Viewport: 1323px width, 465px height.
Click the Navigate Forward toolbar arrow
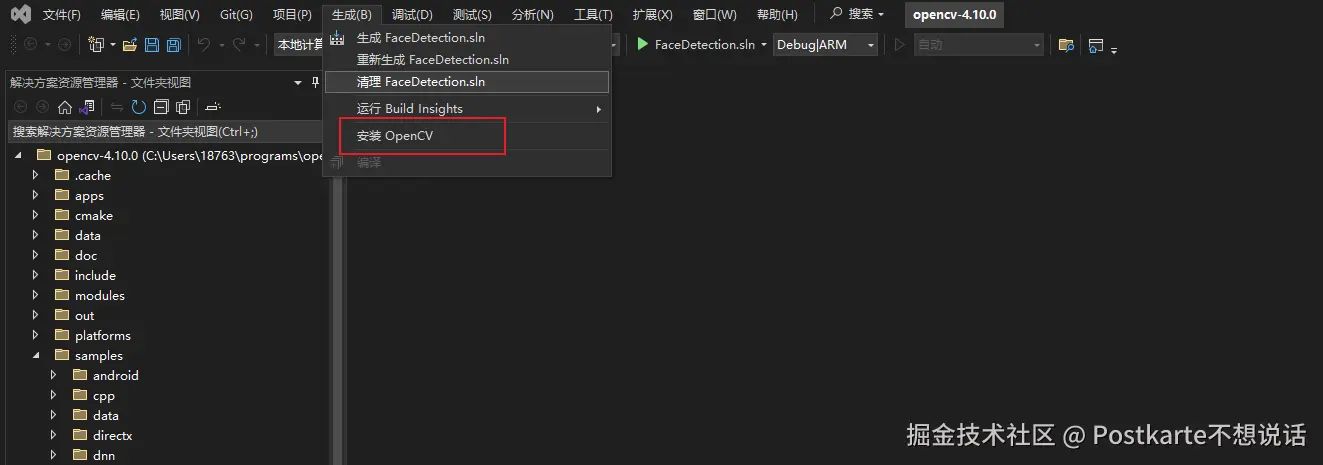point(64,45)
